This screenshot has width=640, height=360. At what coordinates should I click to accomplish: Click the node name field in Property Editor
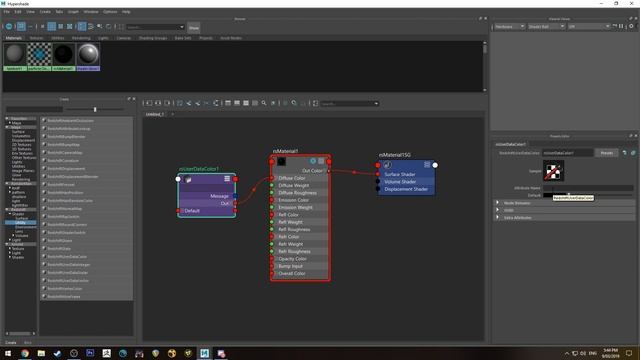pyautogui.click(x=567, y=153)
